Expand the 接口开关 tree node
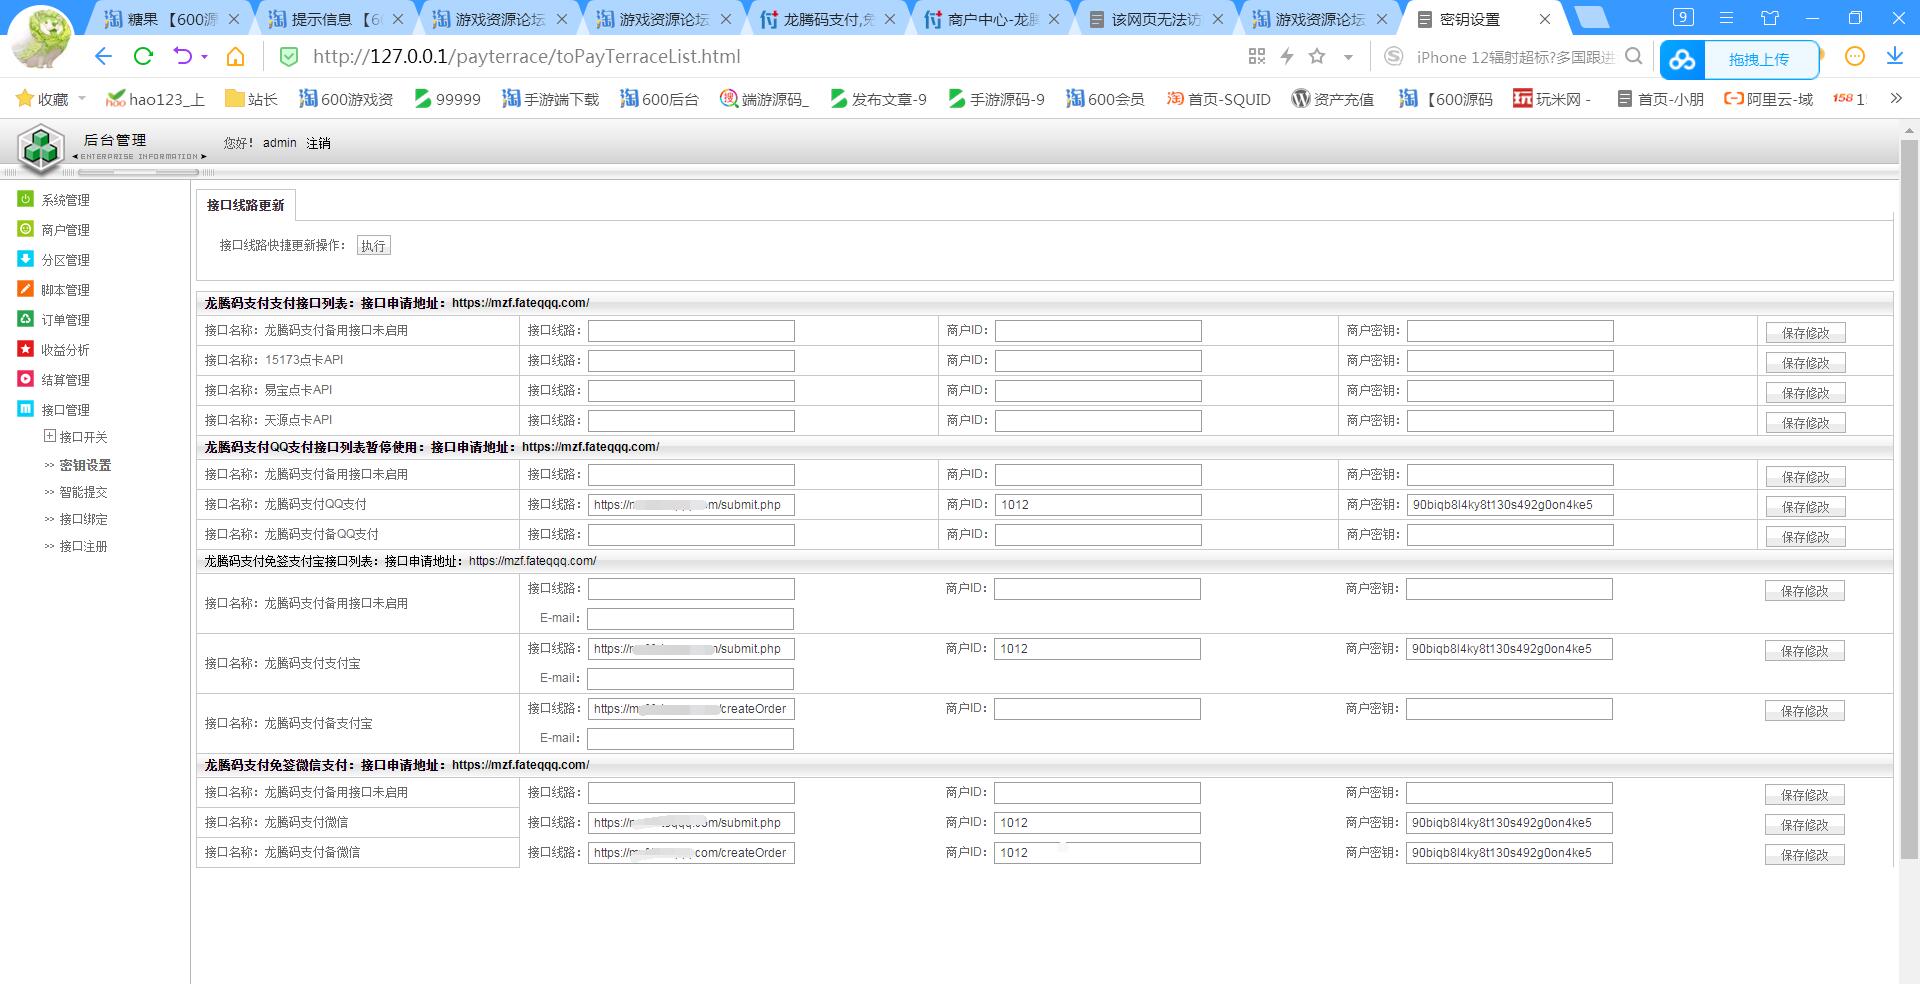This screenshot has height=984, width=1920. (x=50, y=436)
